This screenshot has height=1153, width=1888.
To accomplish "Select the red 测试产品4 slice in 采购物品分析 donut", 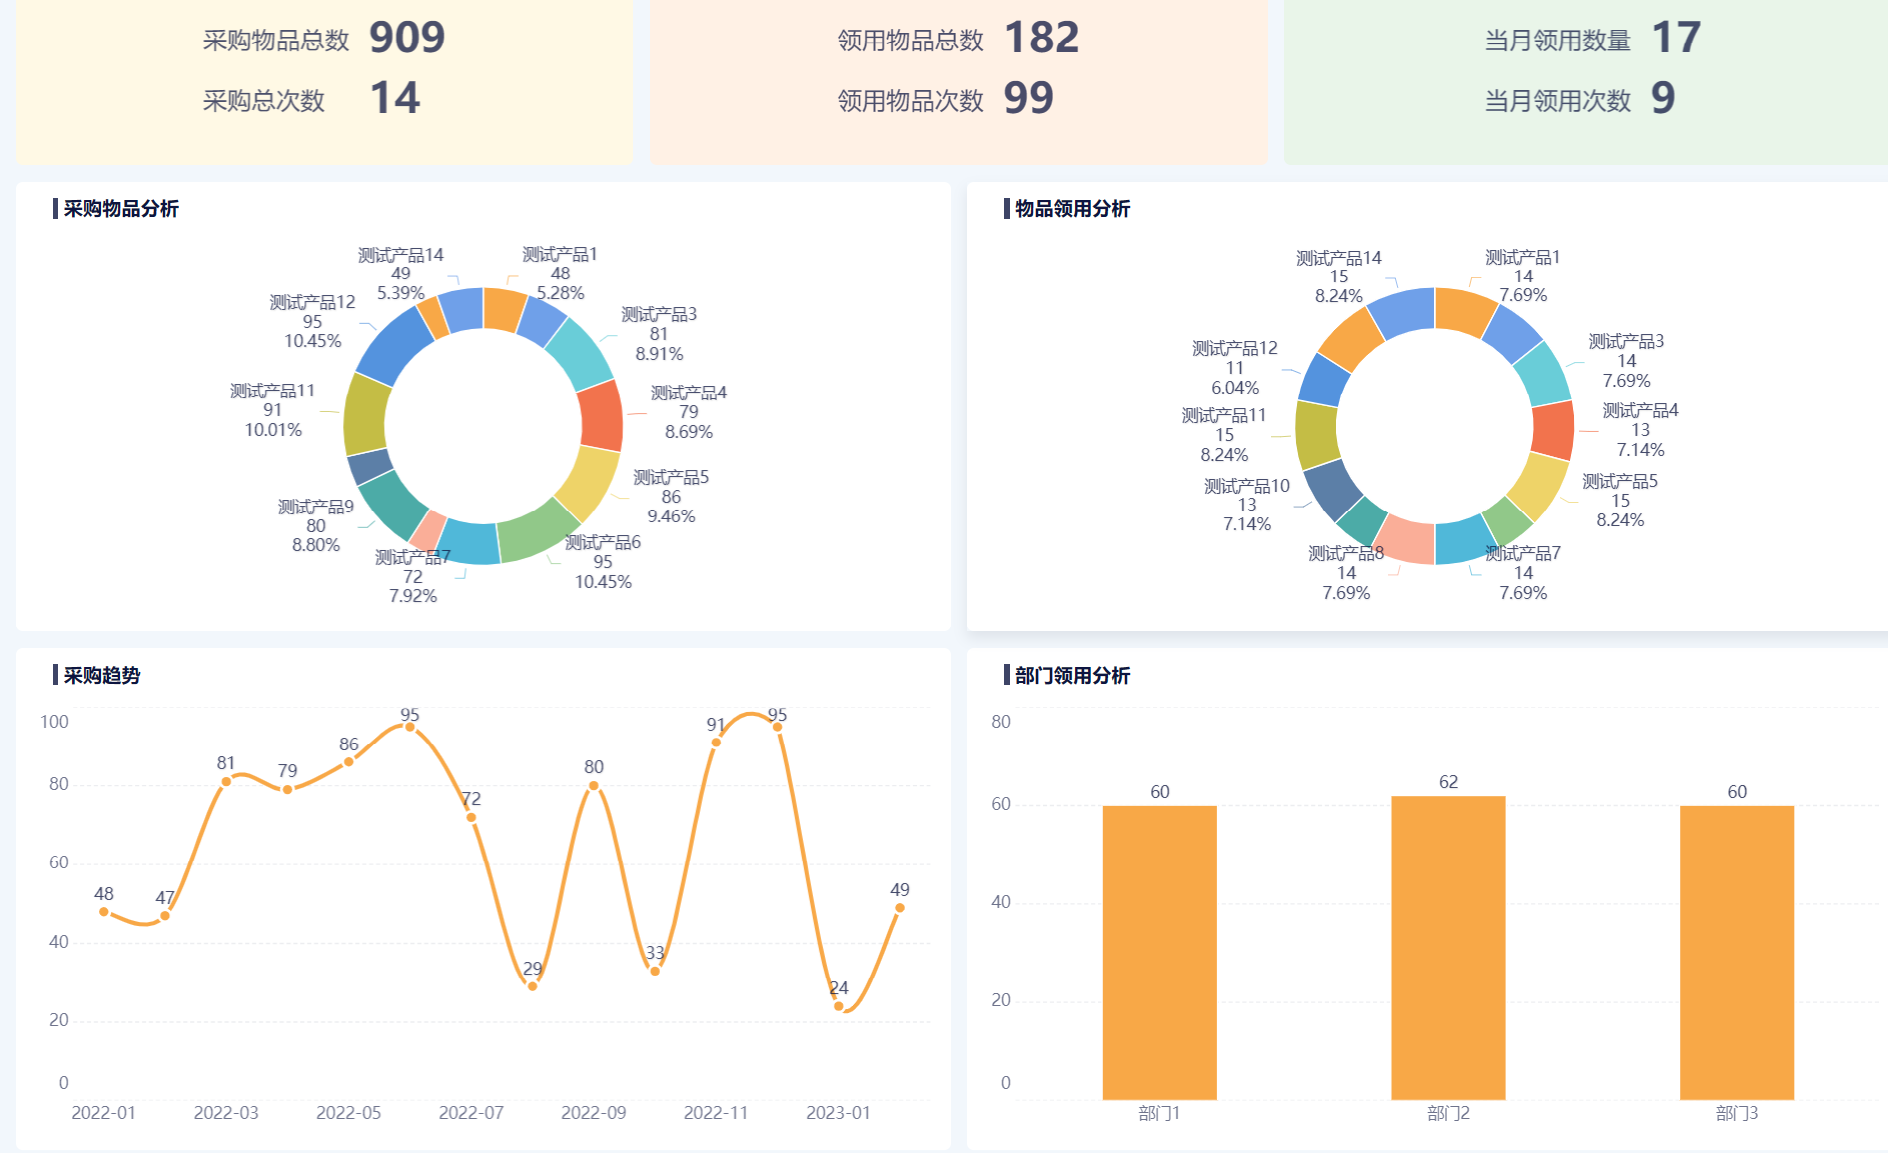I will click(601, 418).
